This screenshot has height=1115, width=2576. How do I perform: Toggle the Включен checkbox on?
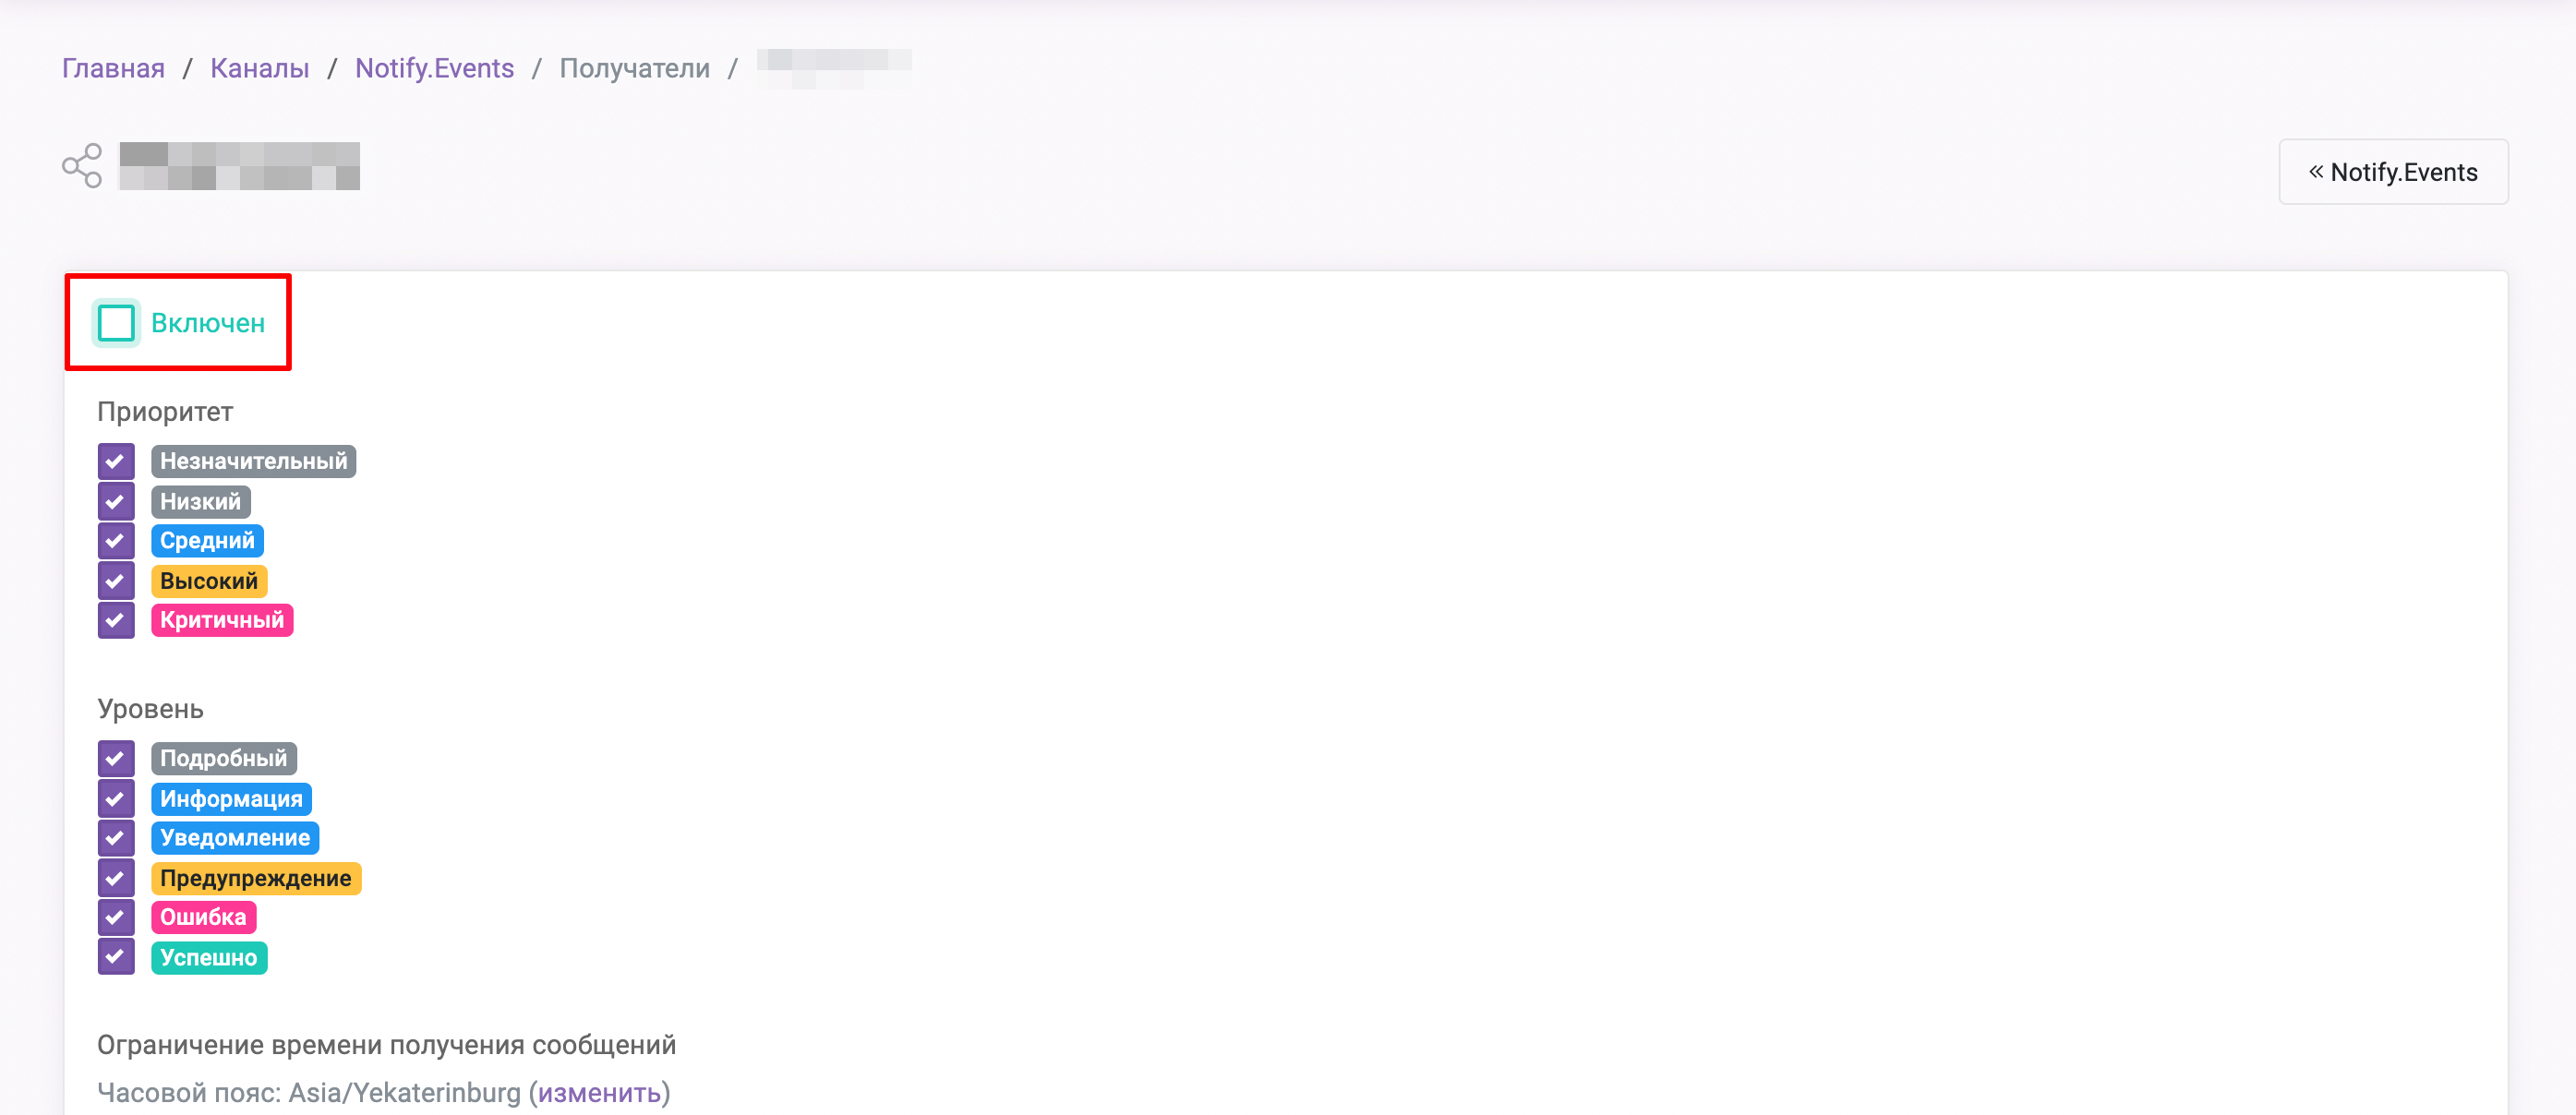click(115, 320)
